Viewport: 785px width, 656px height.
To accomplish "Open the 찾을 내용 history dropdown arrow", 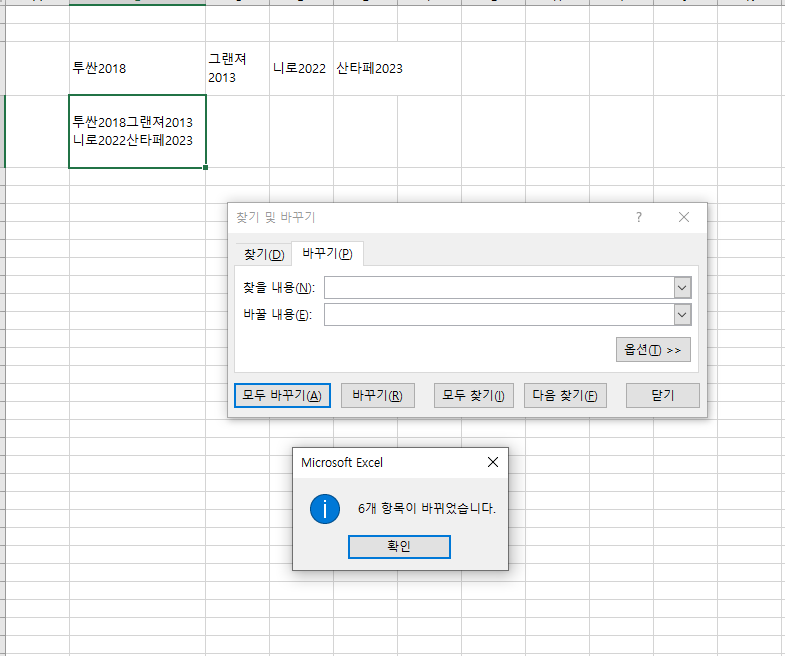I will 682,287.
